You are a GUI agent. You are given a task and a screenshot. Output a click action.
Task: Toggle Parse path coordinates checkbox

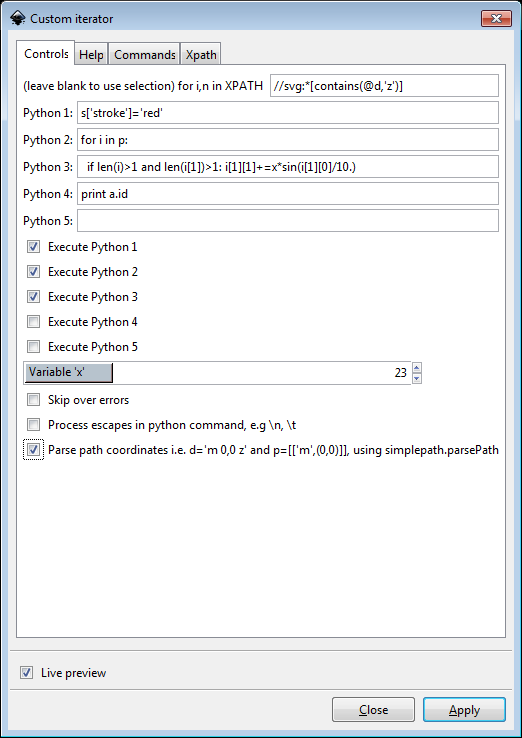click(x=33, y=450)
